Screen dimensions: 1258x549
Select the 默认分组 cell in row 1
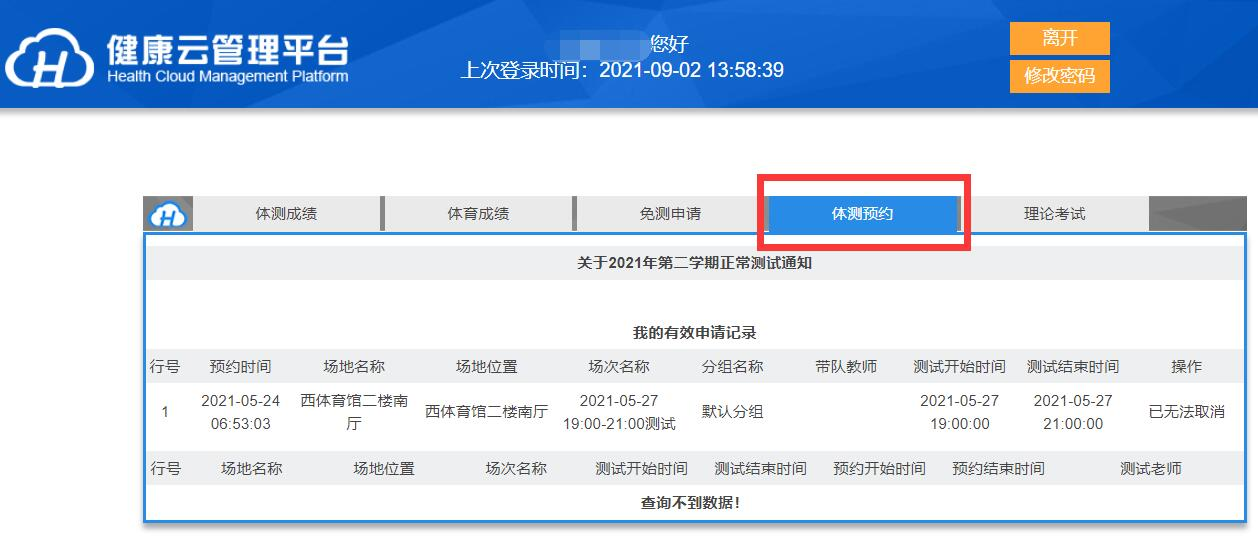click(732, 412)
